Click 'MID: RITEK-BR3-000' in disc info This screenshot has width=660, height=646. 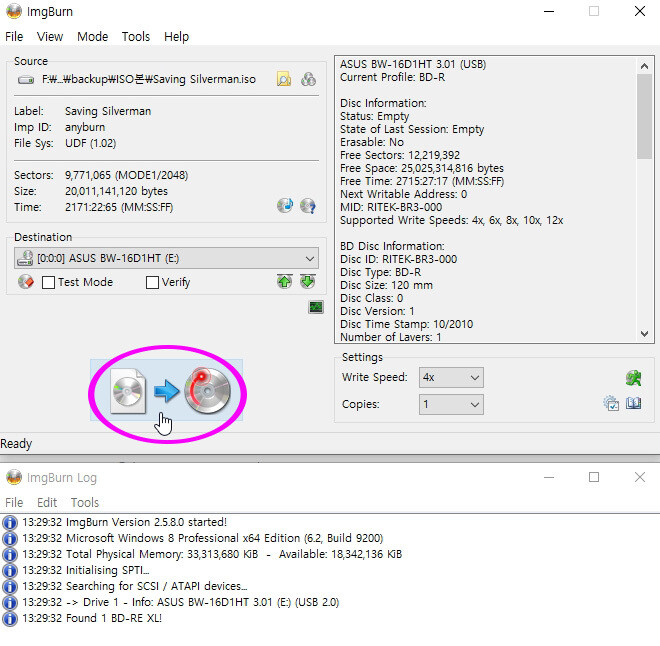(391, 207)
